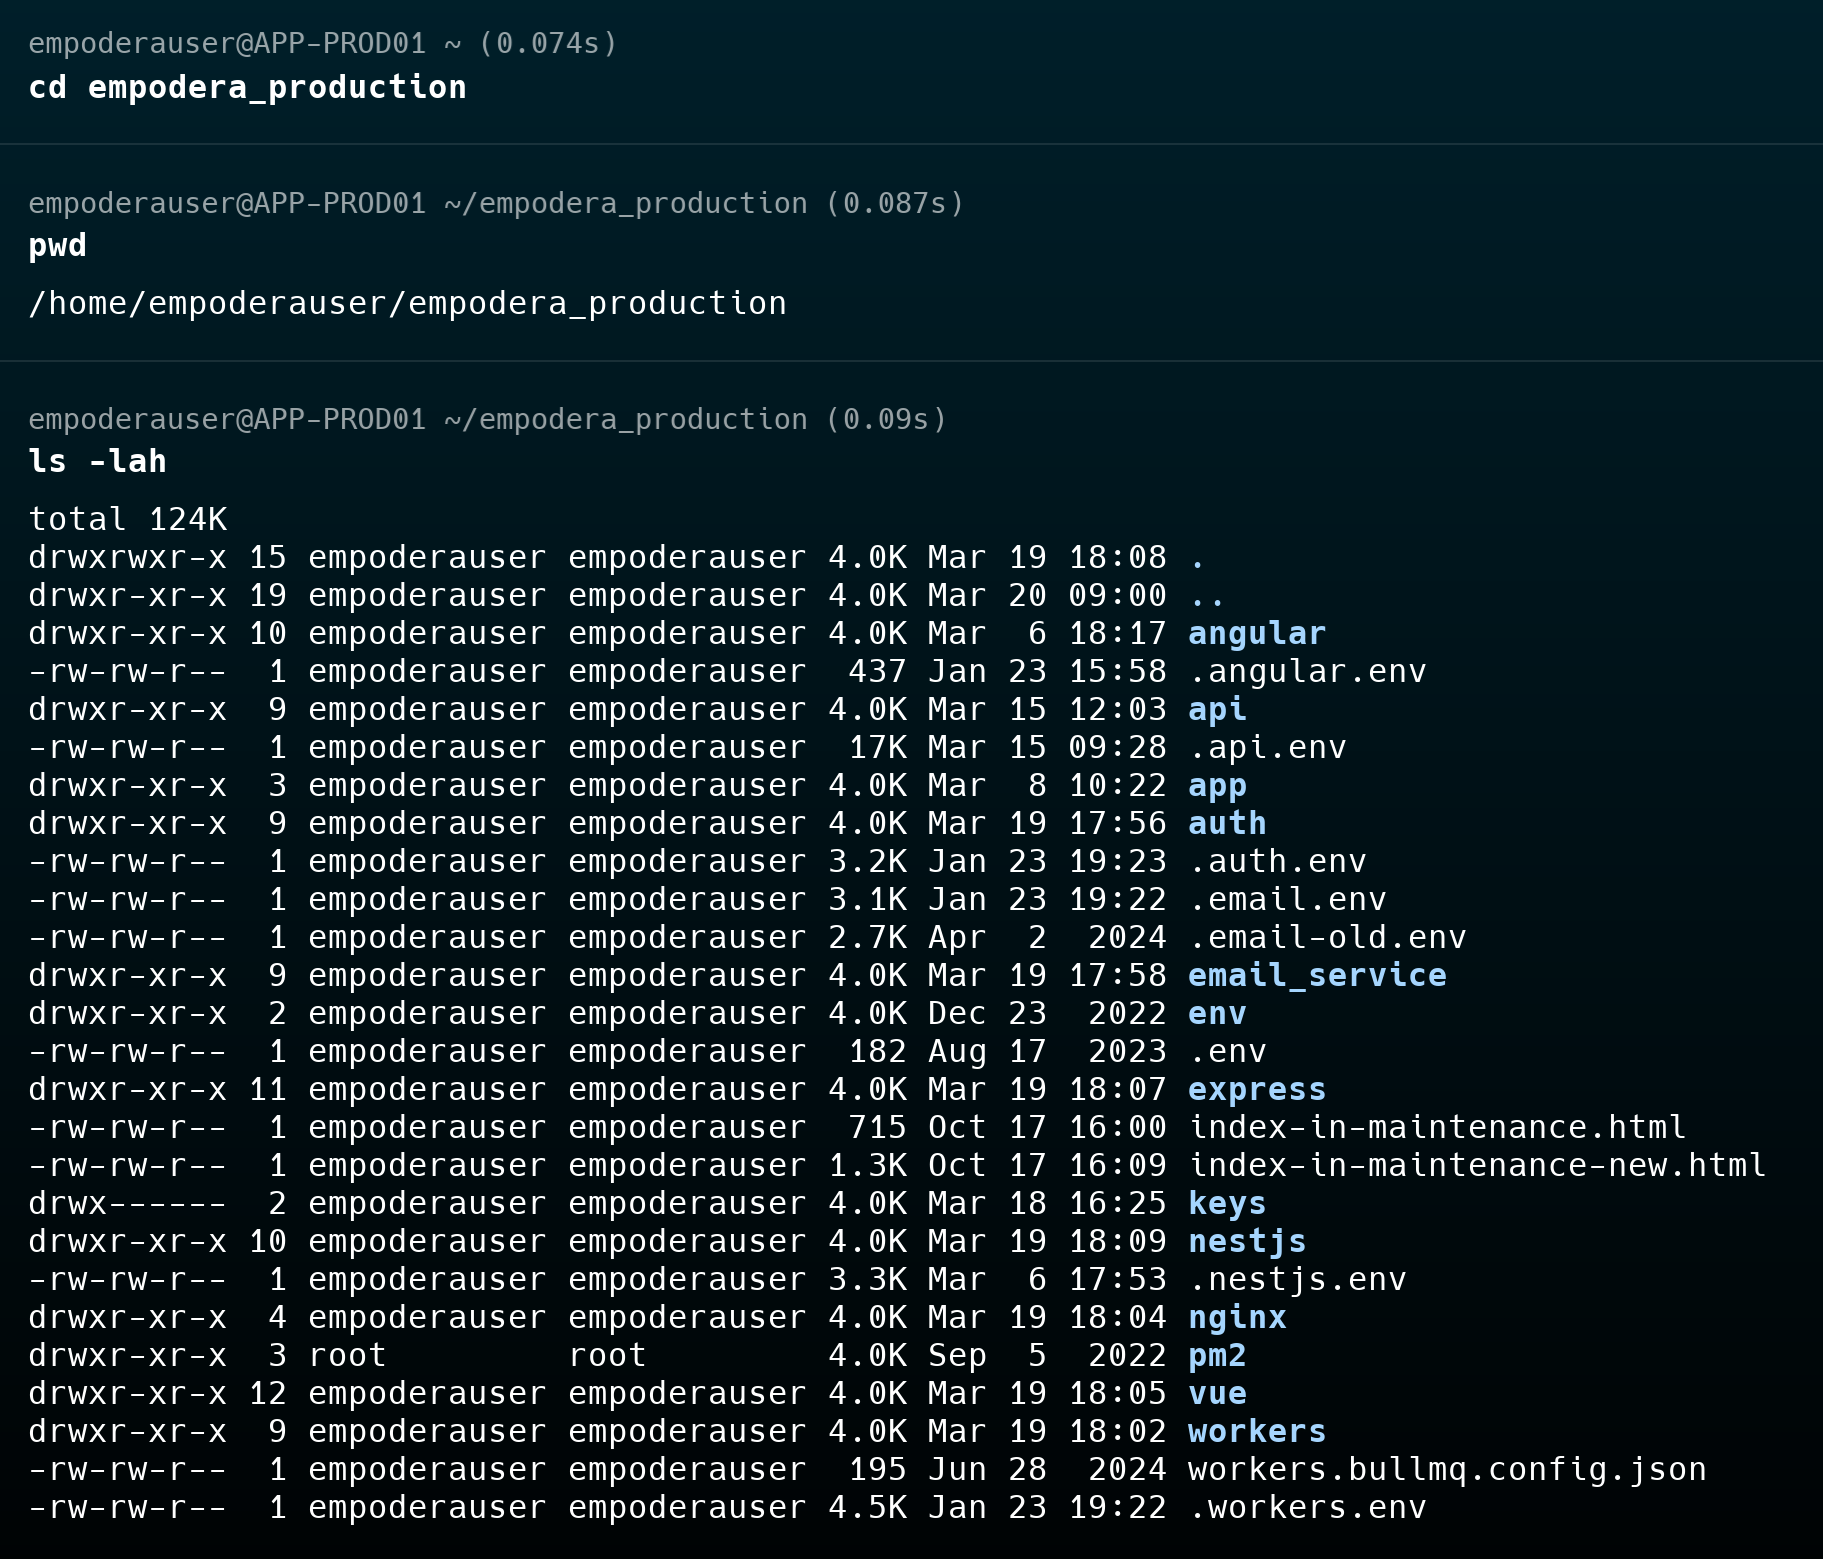Open the nestjs directory entry

(x=1247, y=1241)
